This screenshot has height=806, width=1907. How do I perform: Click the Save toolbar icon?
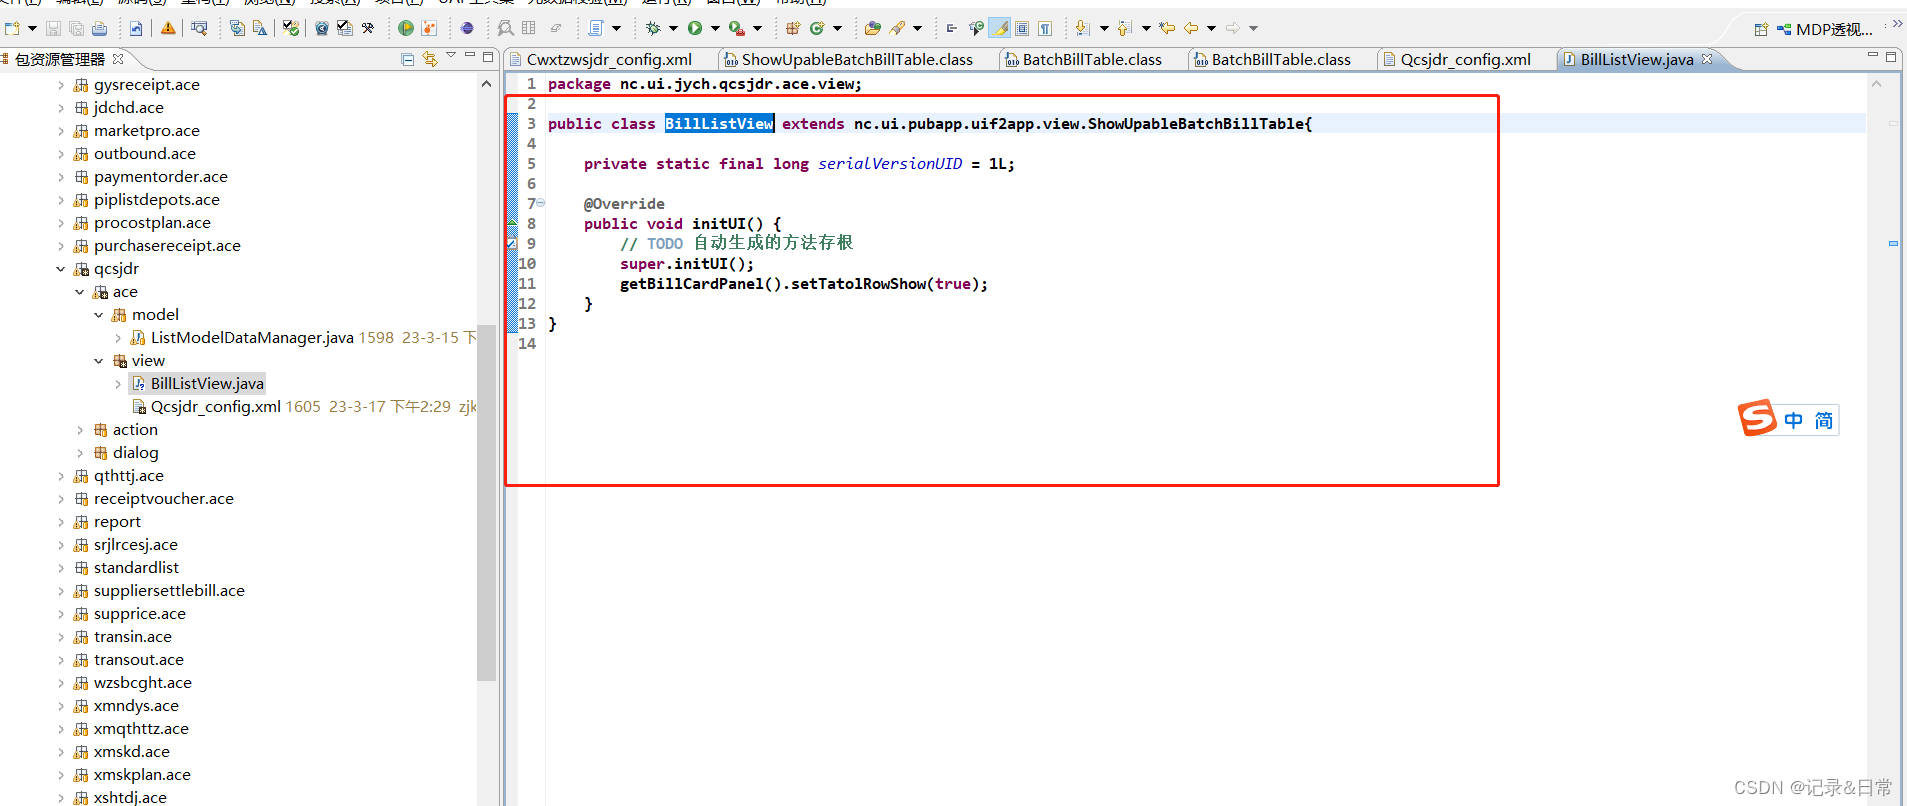(54, 28)
